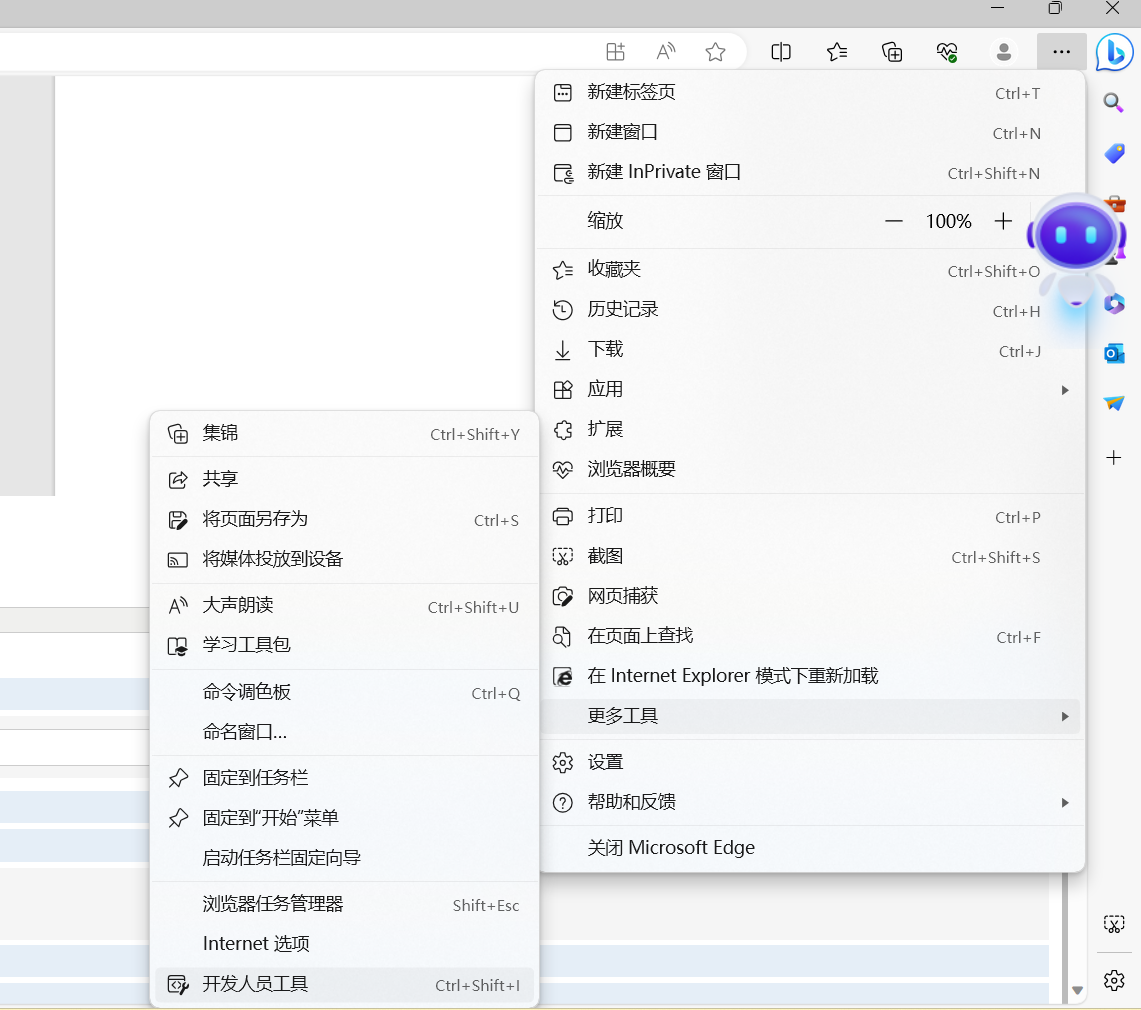Click sidebar screenshot icon near bottom
Viewport: 1141px width, 1010px height.
click(1113, 924)
